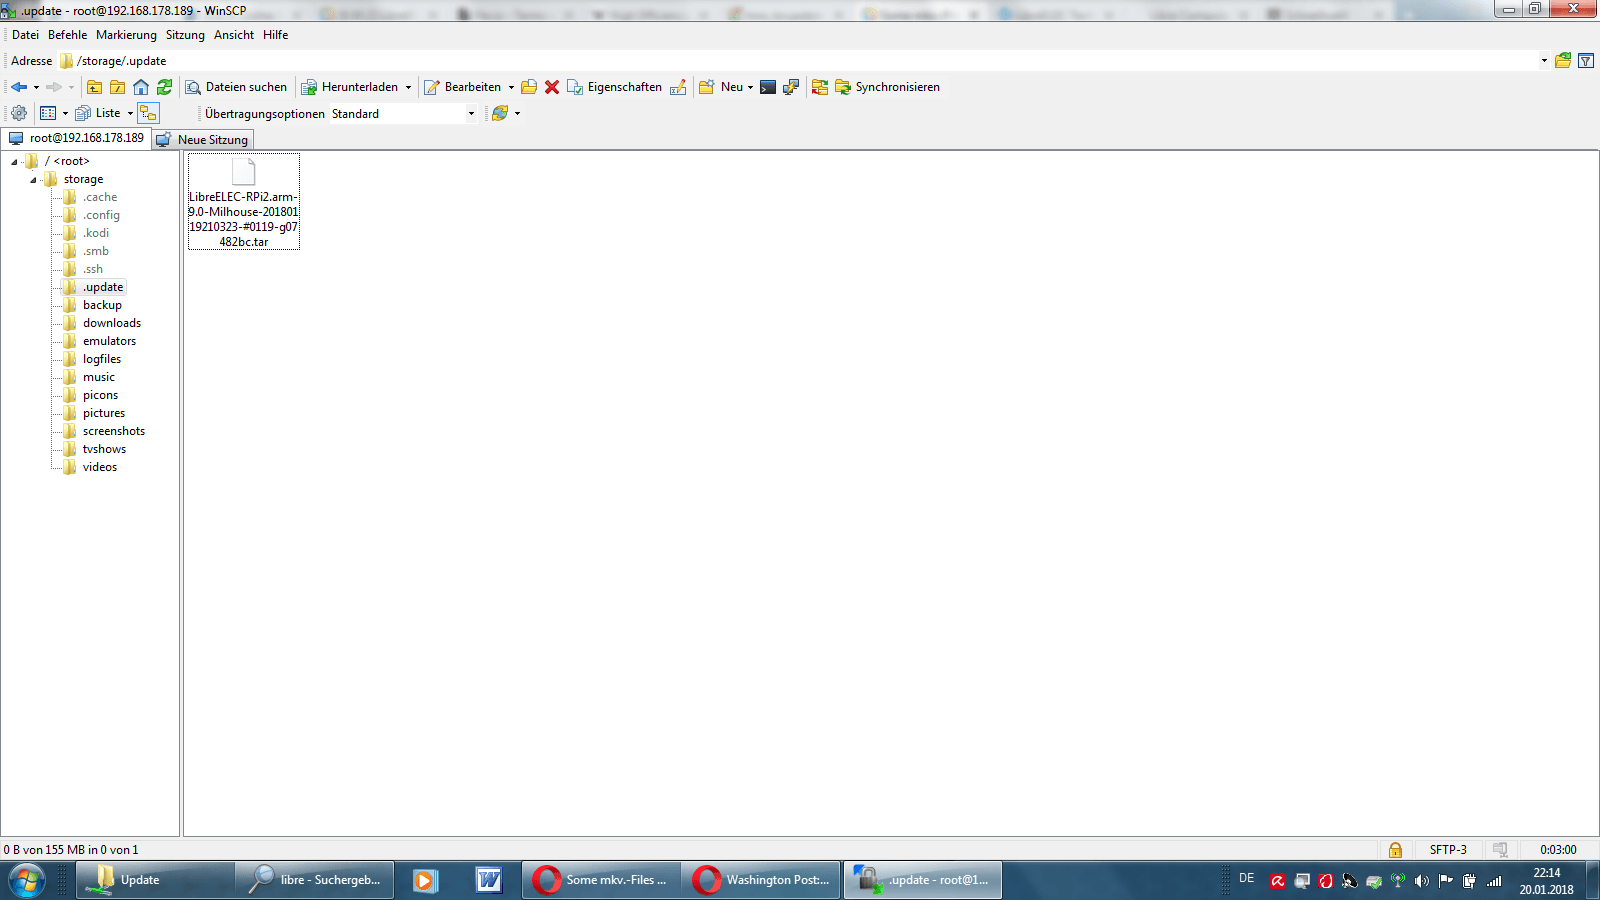Collapse the root tree node
Screen dimensions: 1600x900
tap(14, 162)
